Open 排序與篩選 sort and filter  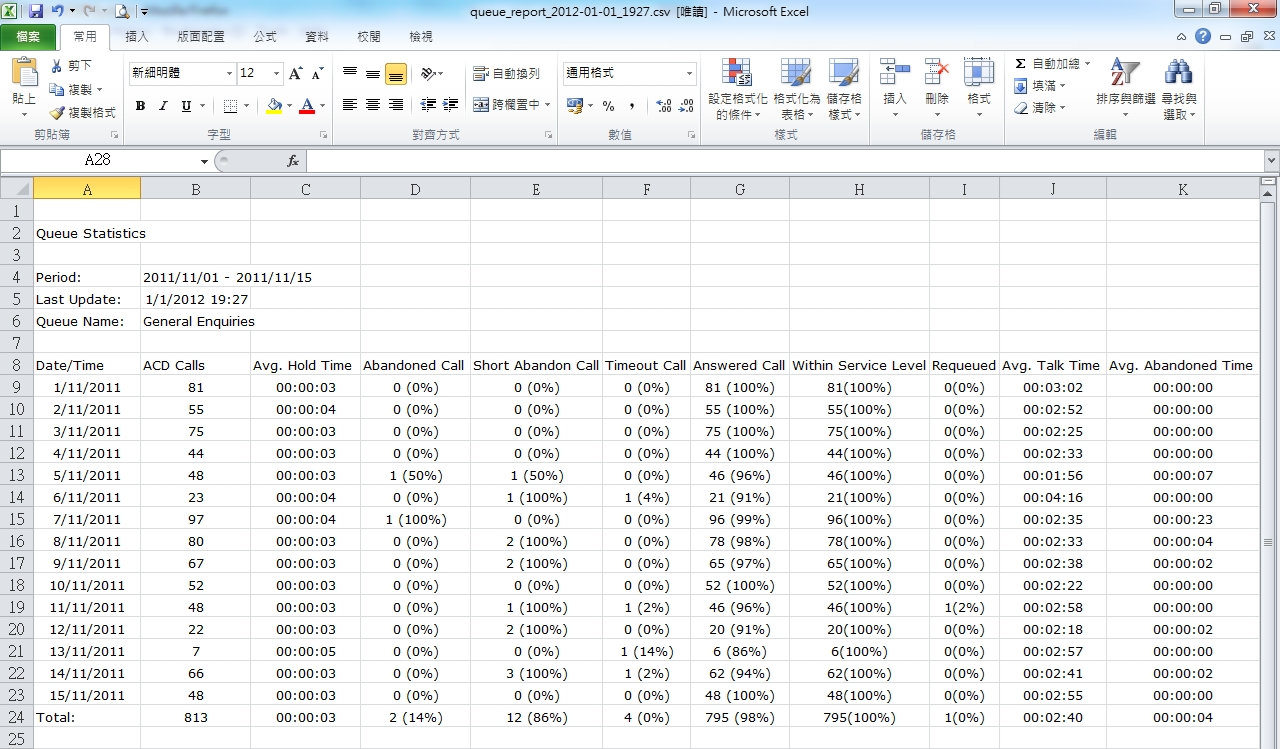pos(1125,89)
